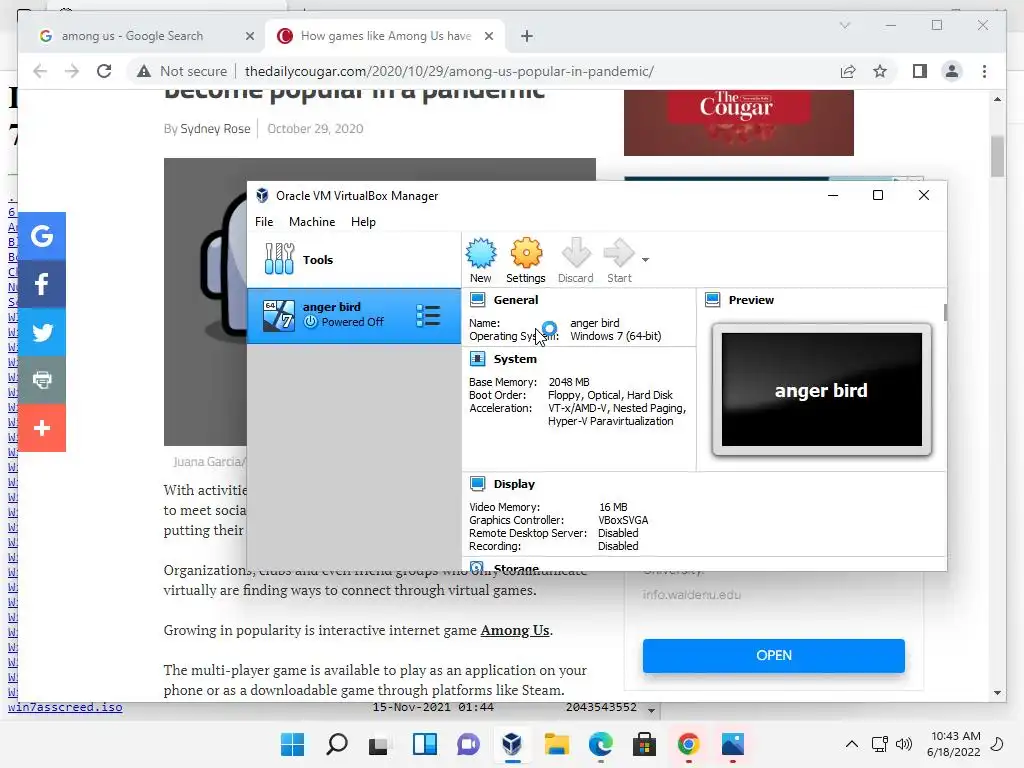1024x768 pixels.
Task: Open Microsoft Edge from taskbar
Action: [x=601, y=744]
